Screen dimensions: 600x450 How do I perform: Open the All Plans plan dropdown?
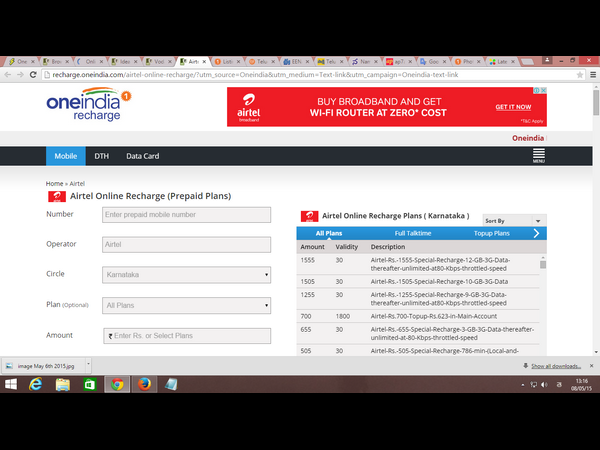coord(186,305)
